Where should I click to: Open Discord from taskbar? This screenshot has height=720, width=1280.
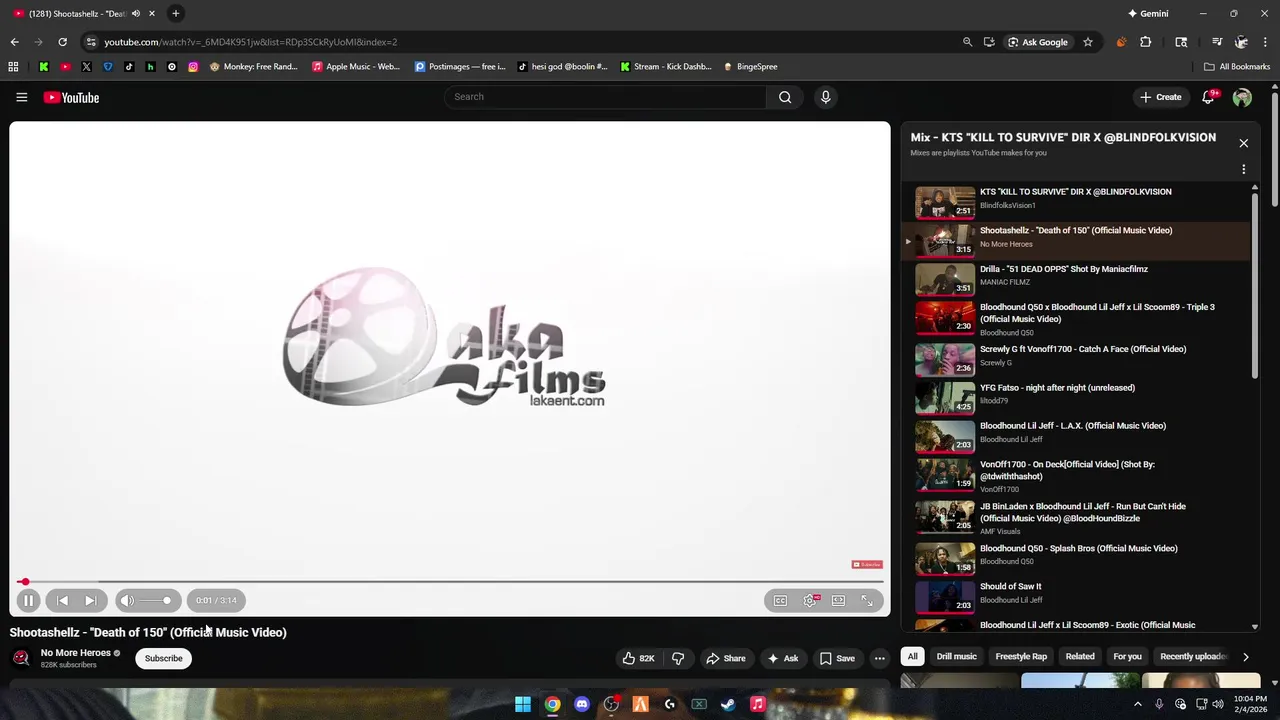582,704
